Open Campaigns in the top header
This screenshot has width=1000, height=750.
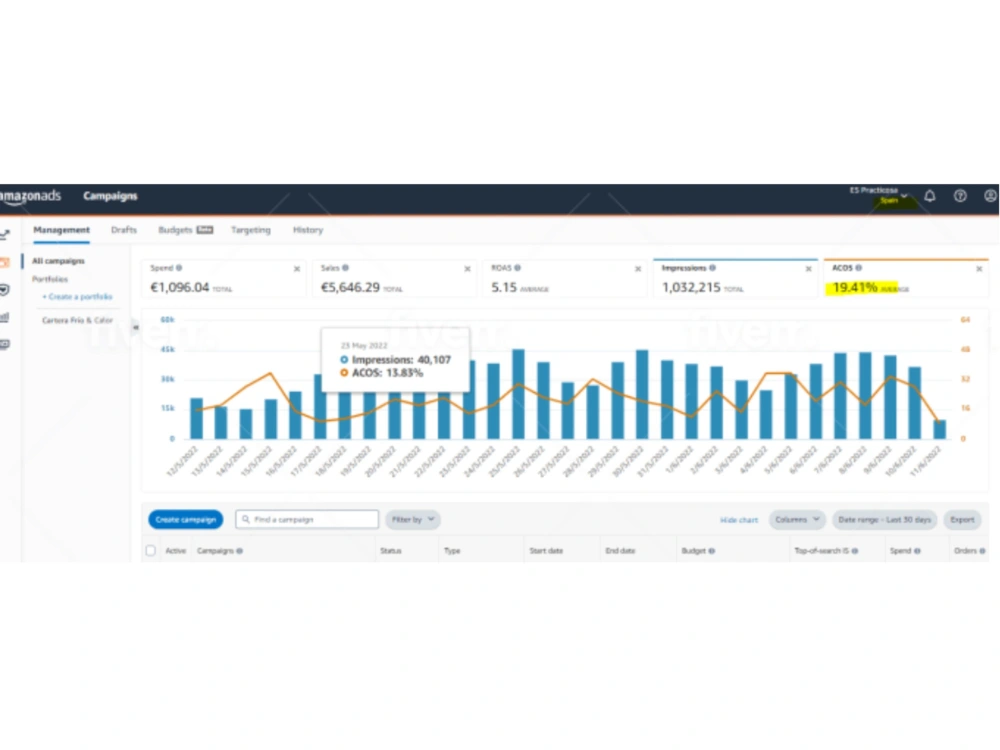pyautogui.click(x=110, y=196)
